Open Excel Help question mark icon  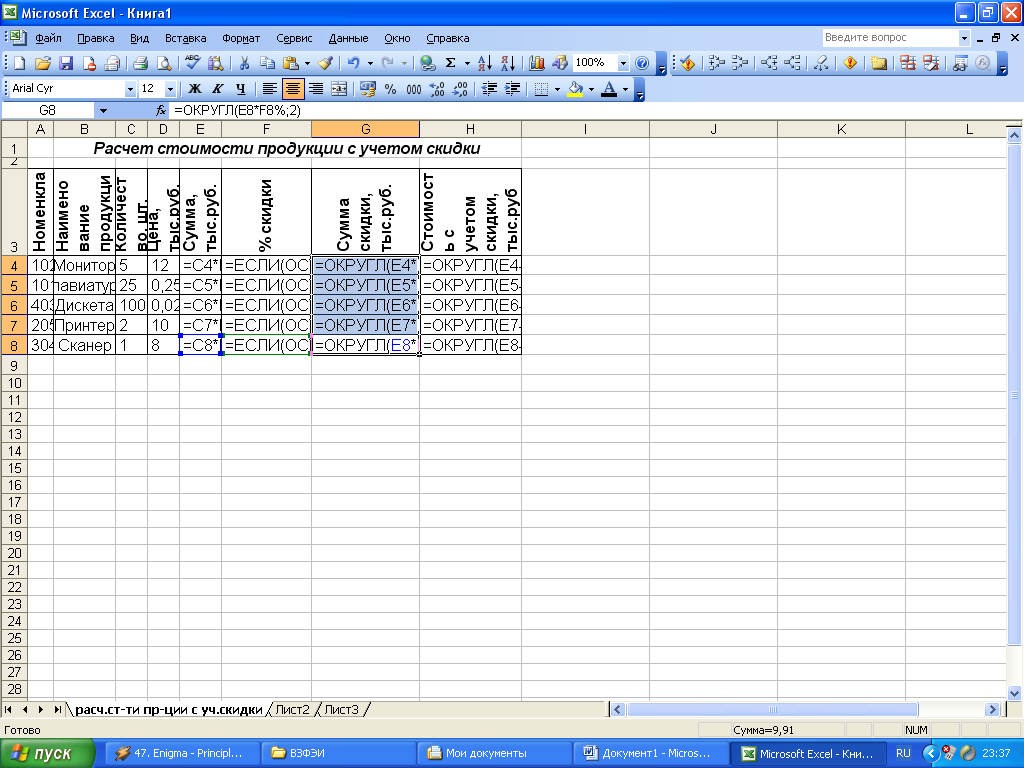click(x=642, y=63)
